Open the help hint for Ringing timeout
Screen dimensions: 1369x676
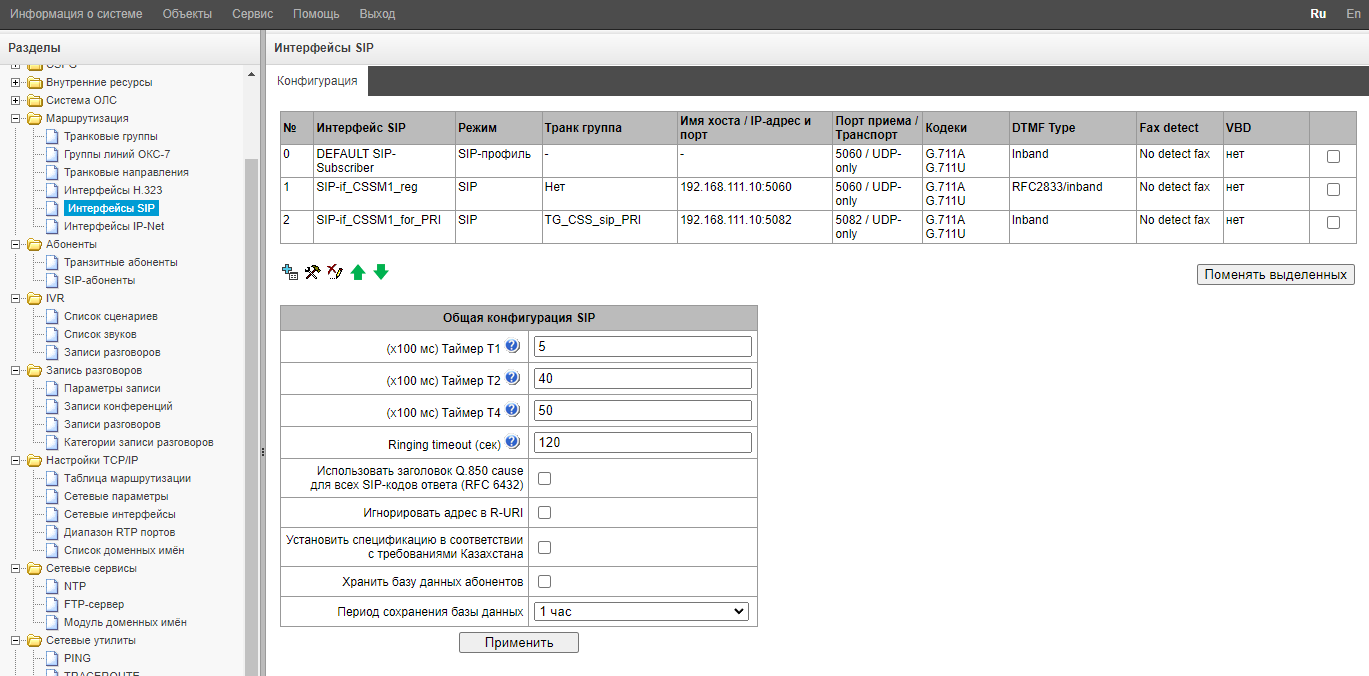click(513, 442)
